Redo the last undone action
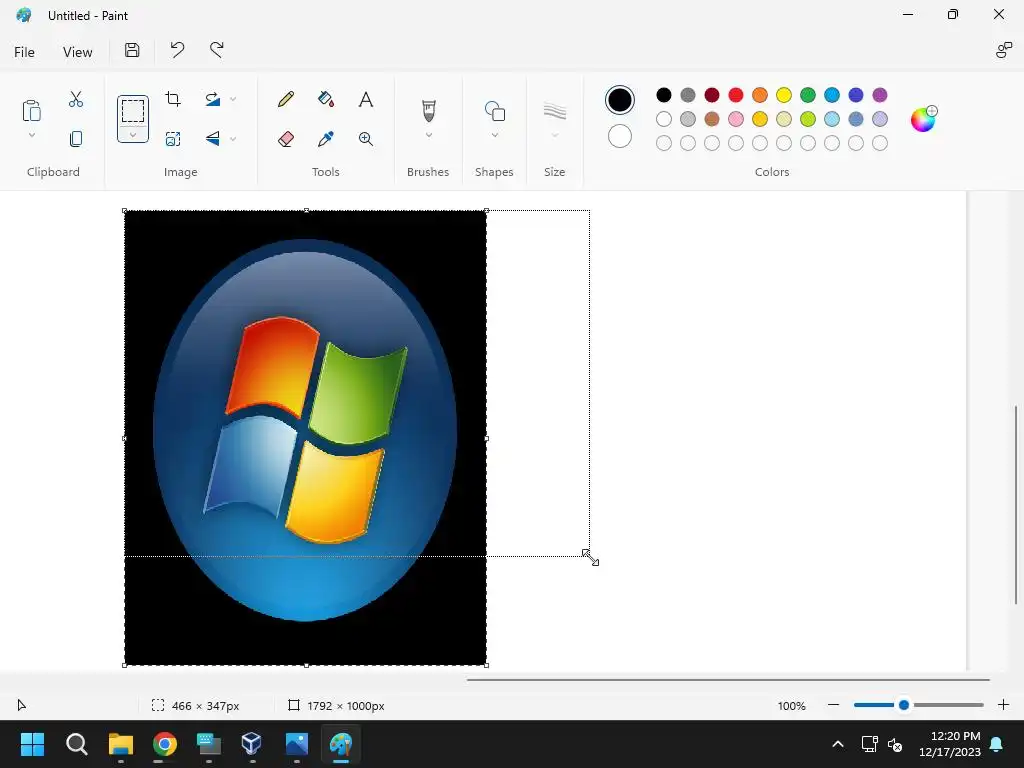This screenshot has width=1024, height=768. [217, 50]
